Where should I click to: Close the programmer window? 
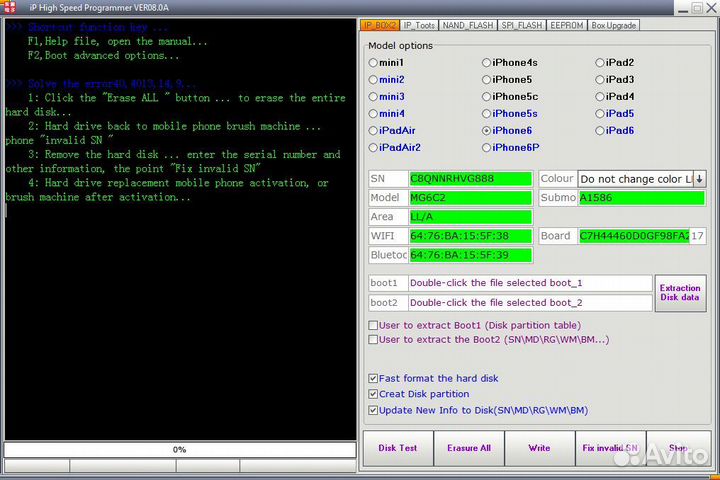711,8
